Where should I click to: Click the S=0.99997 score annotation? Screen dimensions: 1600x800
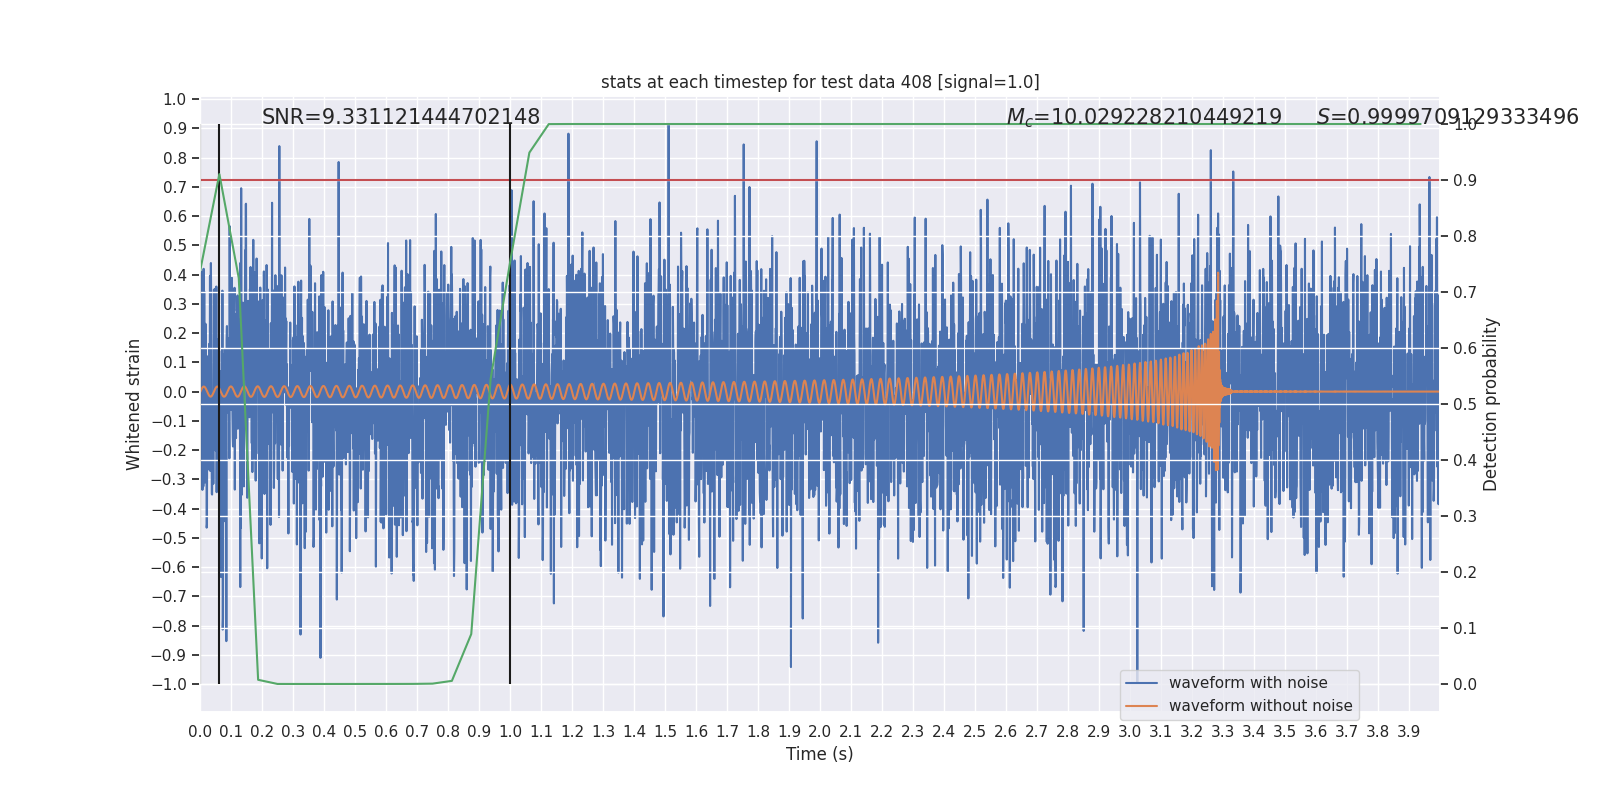1447,117
